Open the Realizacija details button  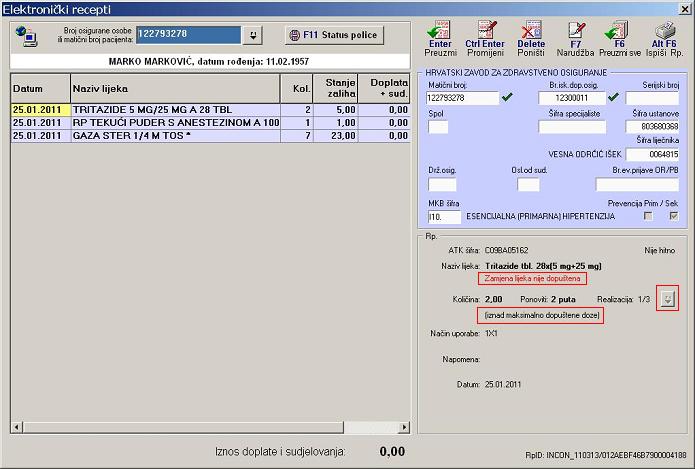pos(668,299)
